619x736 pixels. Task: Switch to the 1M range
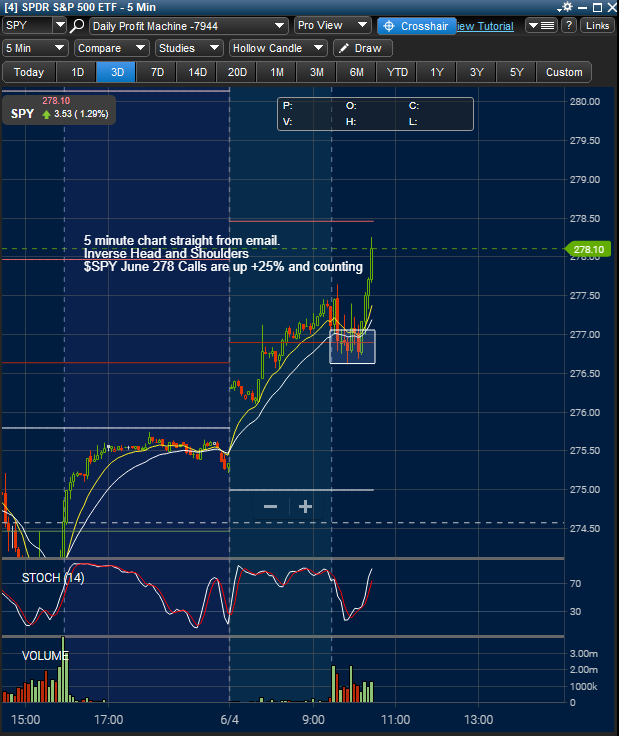tap(277, 72)
